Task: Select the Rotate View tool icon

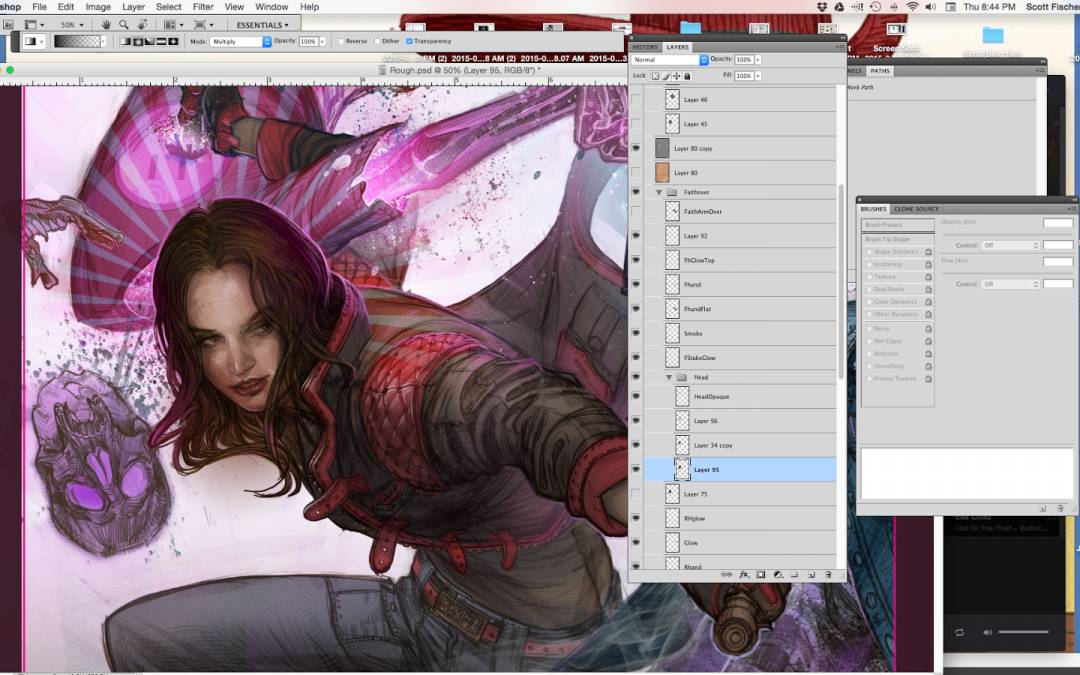Action: tap(143, 25)
